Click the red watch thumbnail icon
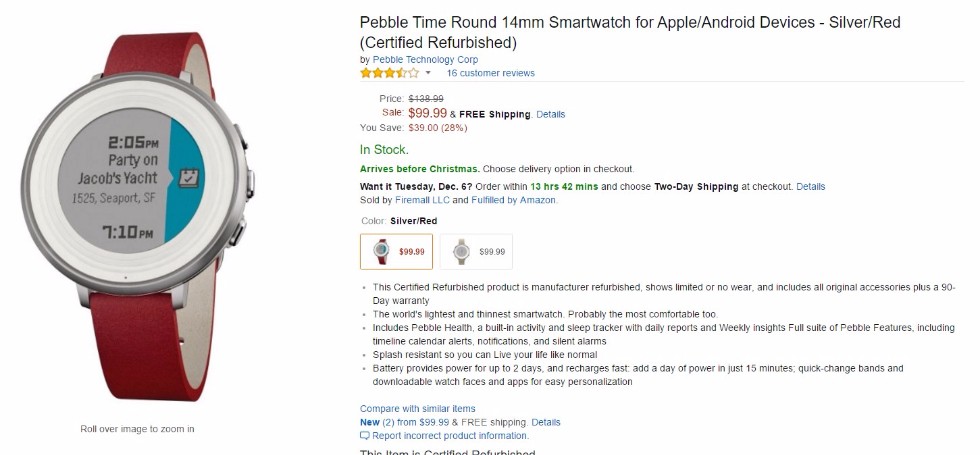 point(381,252)
